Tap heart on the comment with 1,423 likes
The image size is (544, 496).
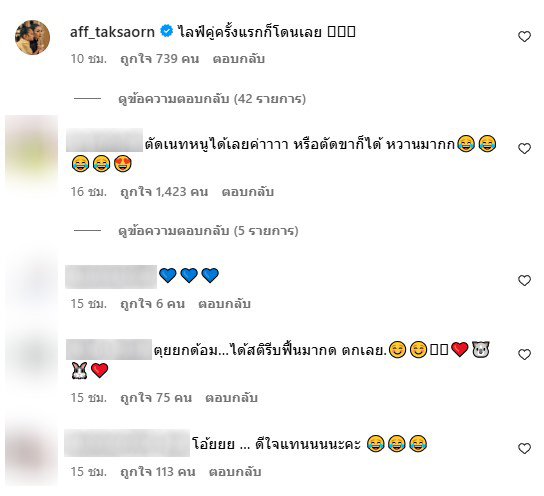click(x=524, y=148)
